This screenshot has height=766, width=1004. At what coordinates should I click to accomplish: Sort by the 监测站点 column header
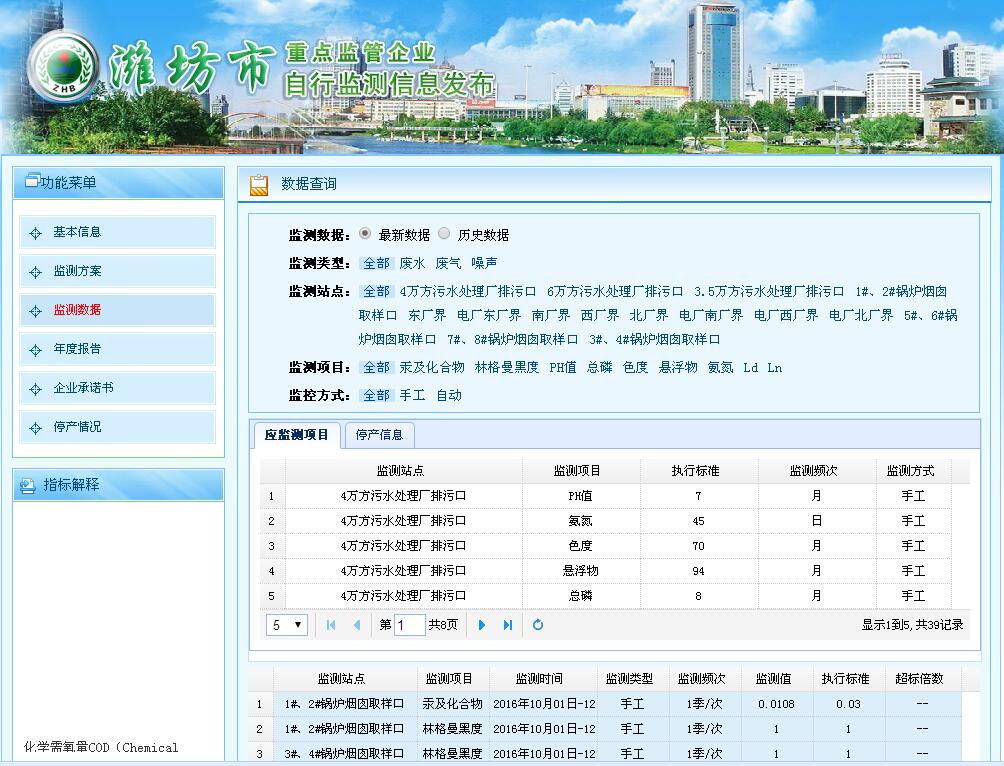pos(400,471)
